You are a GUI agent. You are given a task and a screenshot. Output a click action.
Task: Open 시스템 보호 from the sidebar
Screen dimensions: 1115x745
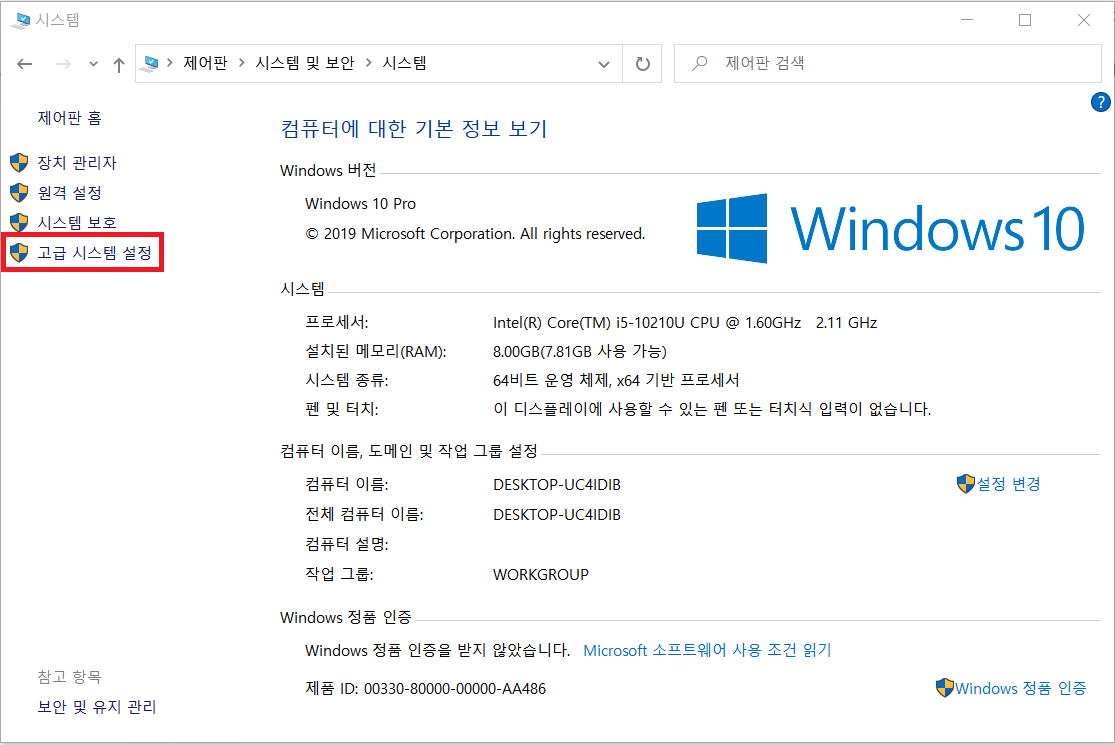click(x=77, y=223)
